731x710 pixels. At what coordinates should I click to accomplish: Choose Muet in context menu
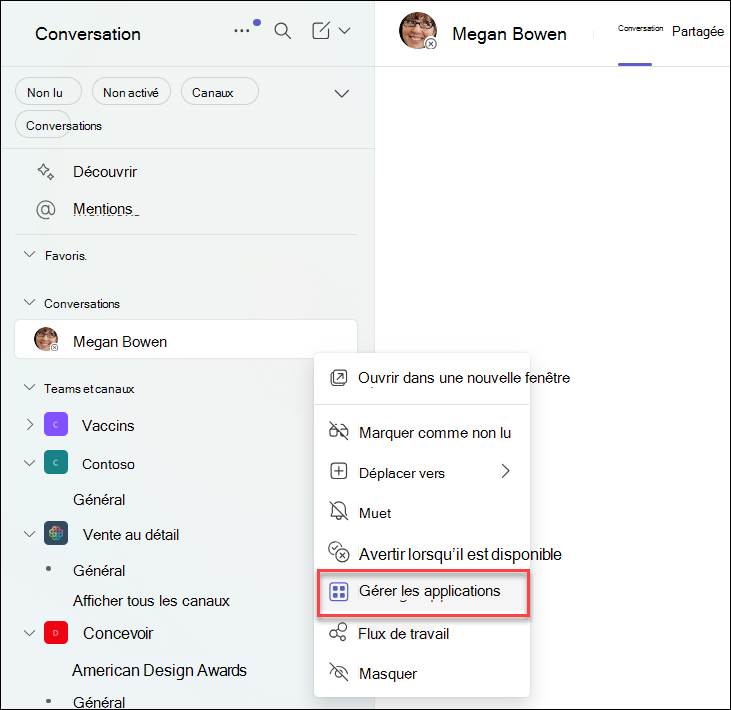pos(422,513)
